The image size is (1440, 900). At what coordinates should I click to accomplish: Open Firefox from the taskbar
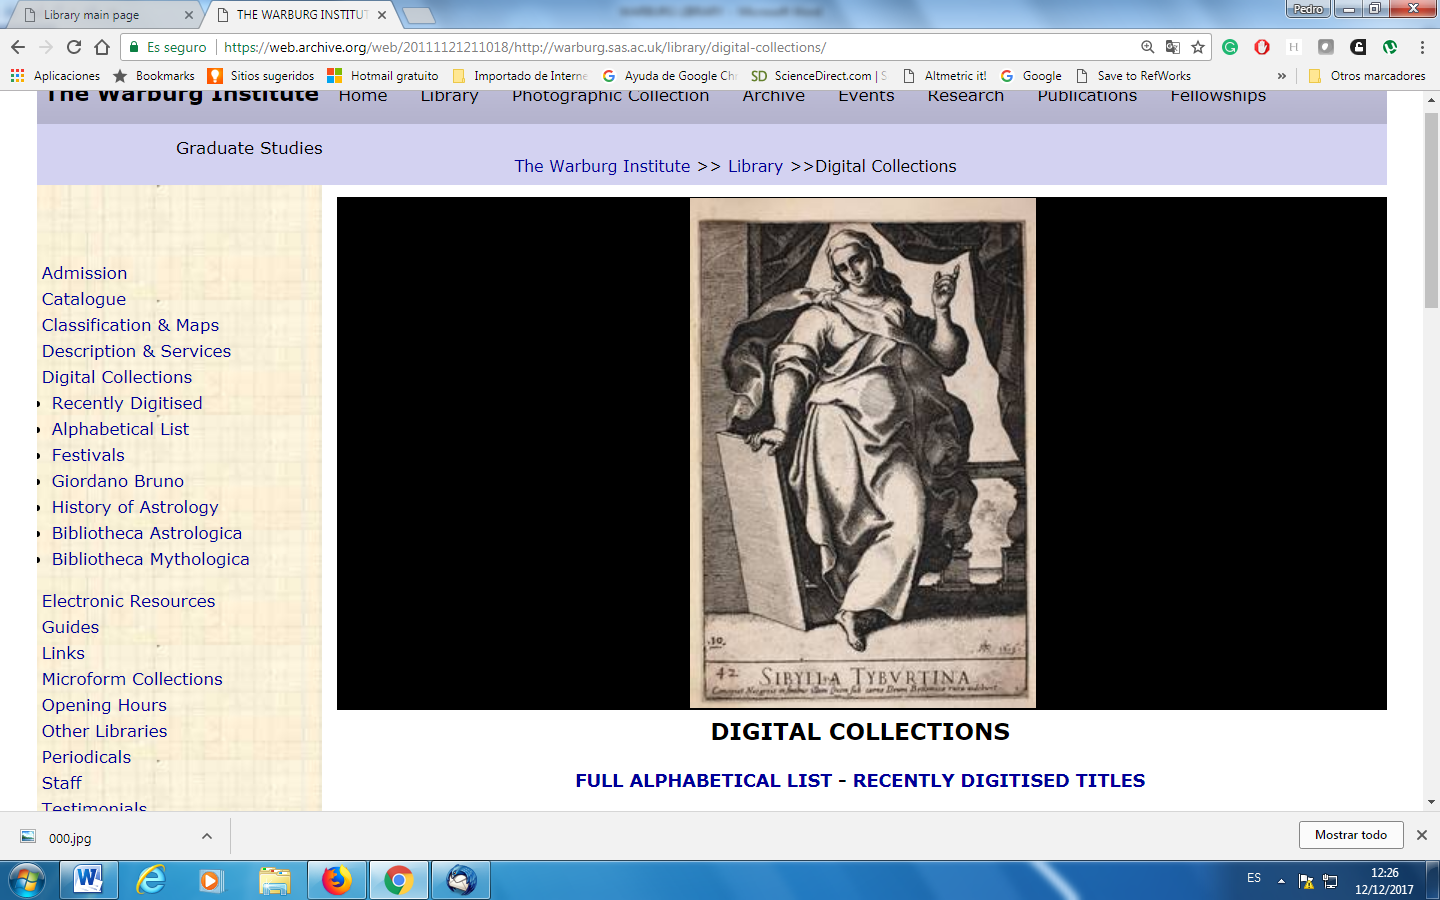[x=336, y=880]
